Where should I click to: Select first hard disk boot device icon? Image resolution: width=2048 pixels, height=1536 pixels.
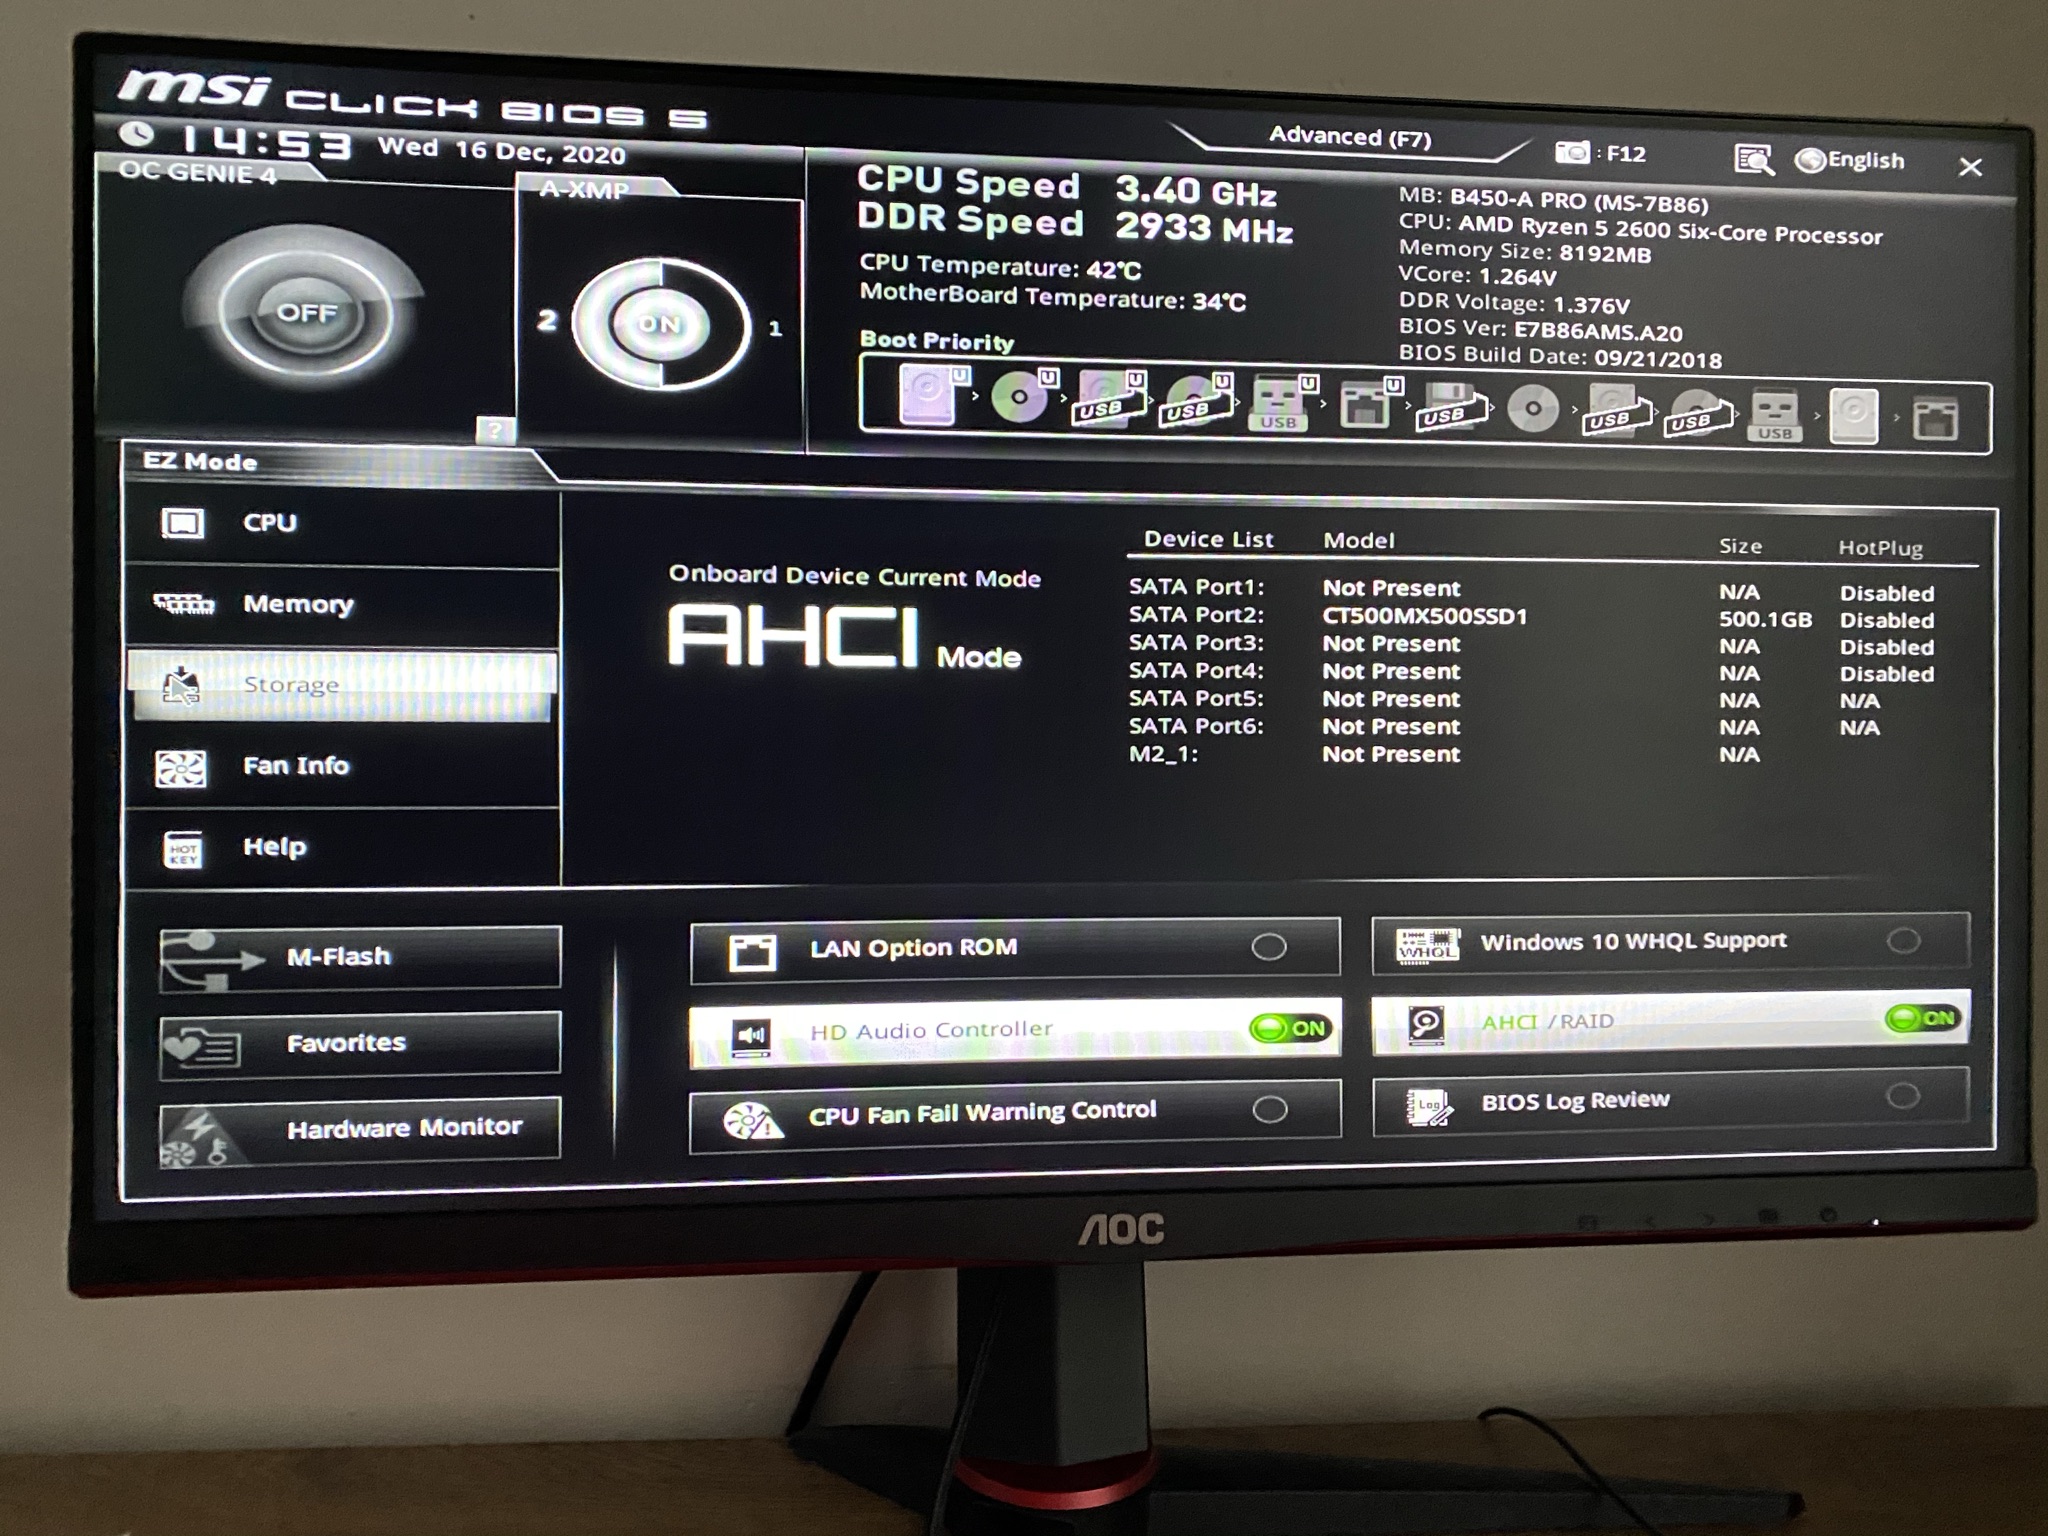tap(928, 394)
